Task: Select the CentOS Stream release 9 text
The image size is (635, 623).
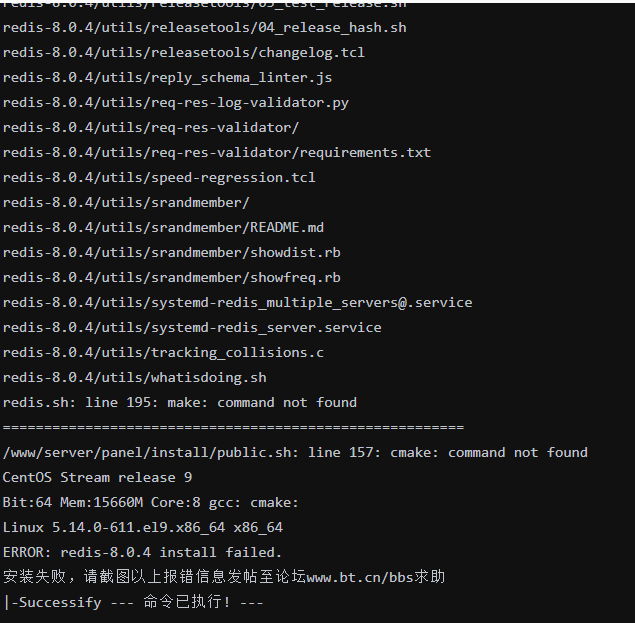Action: click(97, 477)
